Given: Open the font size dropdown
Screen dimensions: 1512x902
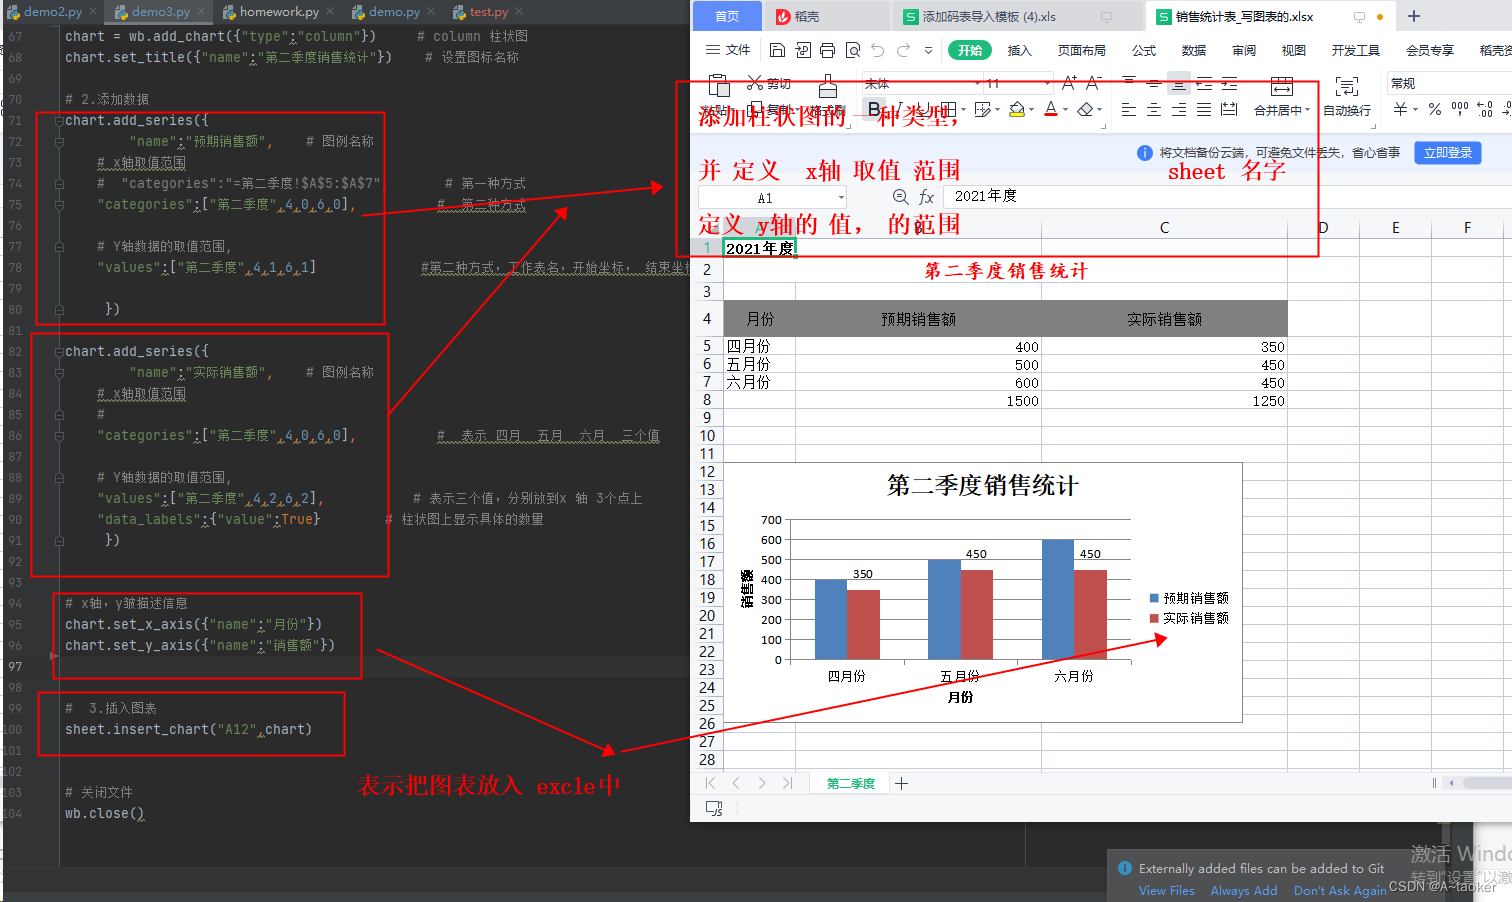Looking at the screenshot, I should pos(1047,82).
